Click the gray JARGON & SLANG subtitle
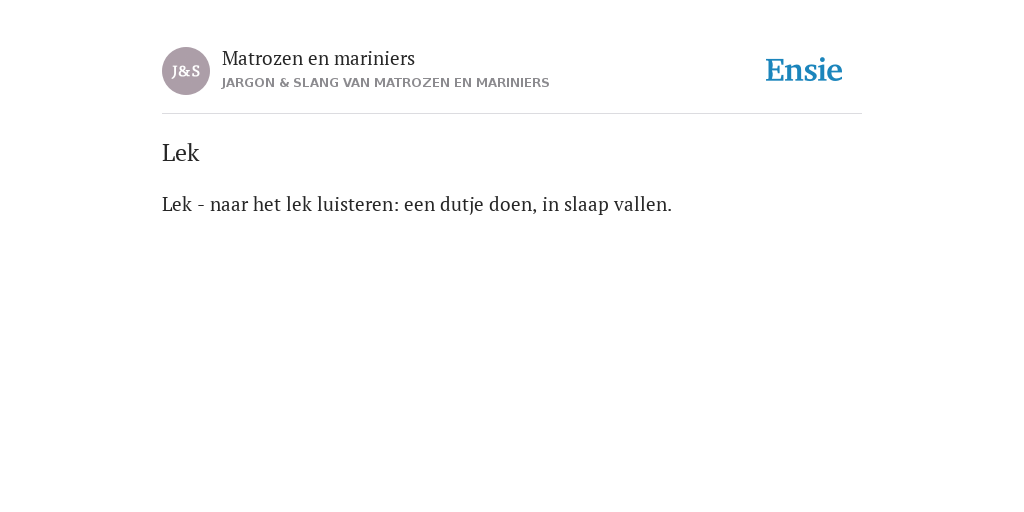This screenshot has width=1024, height=512. click(385, 83)
